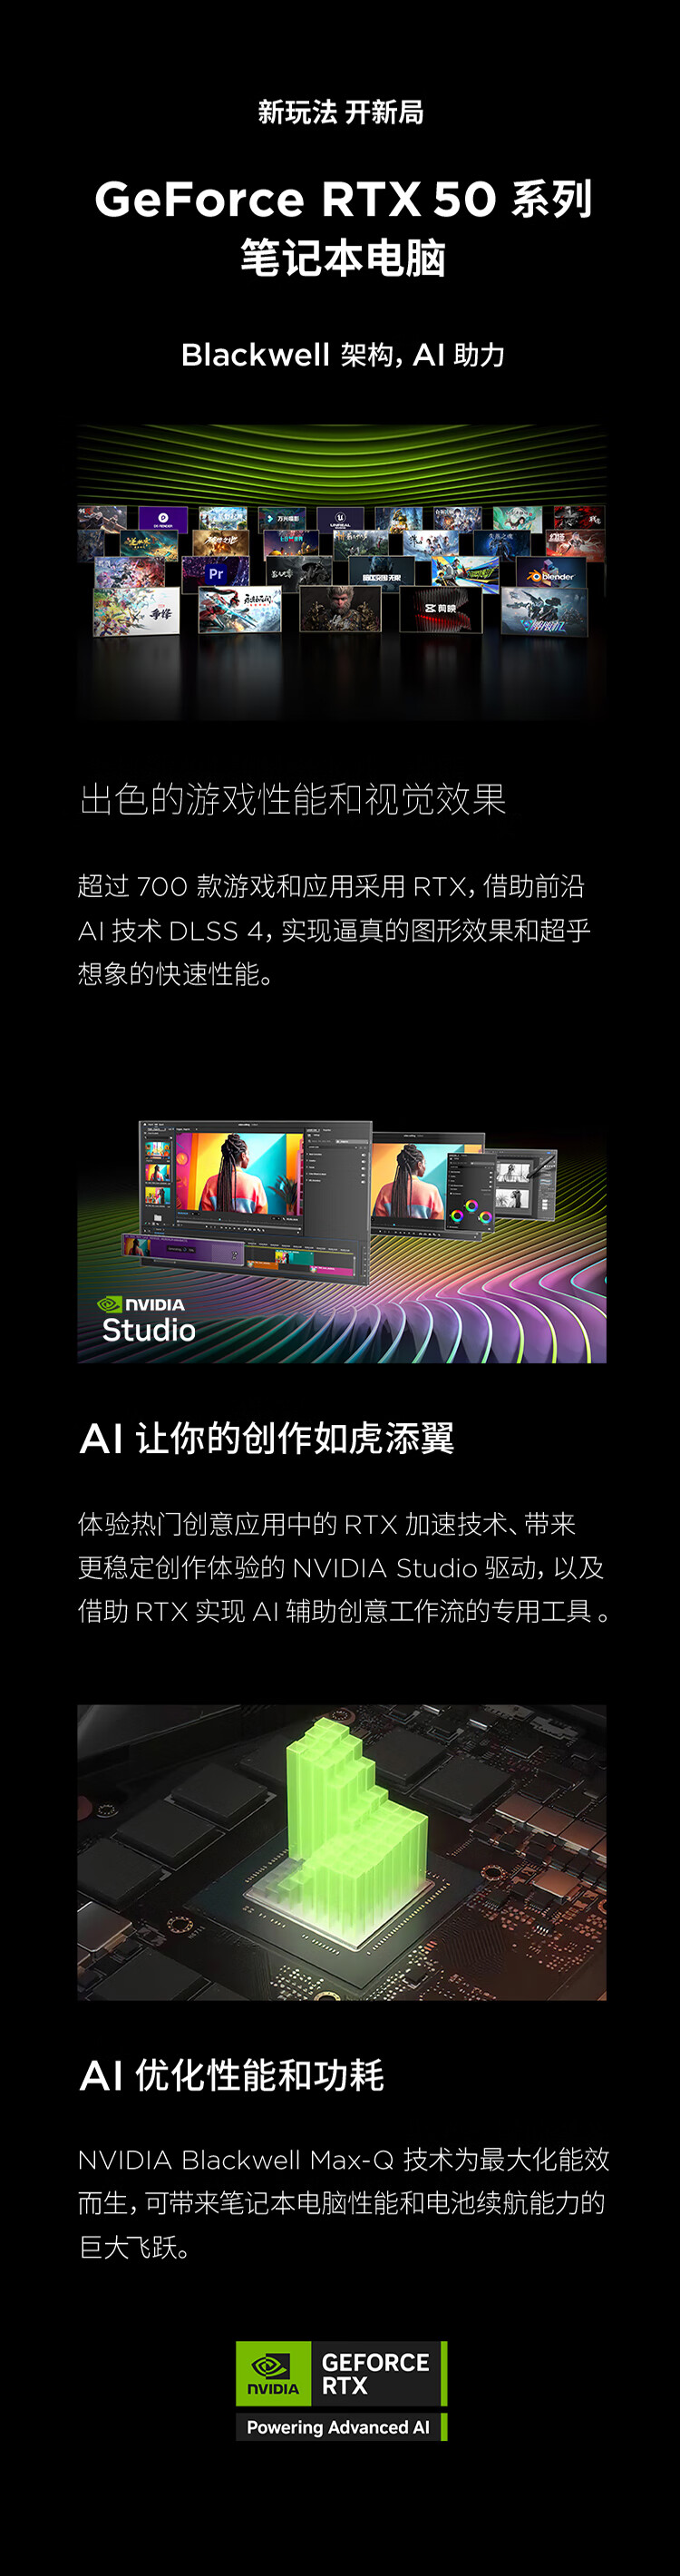Screen dimensions: 680x2576
Task: Click the '出色的游戏性能和视觉效果' heading
Action: click(x=293, y=799)
